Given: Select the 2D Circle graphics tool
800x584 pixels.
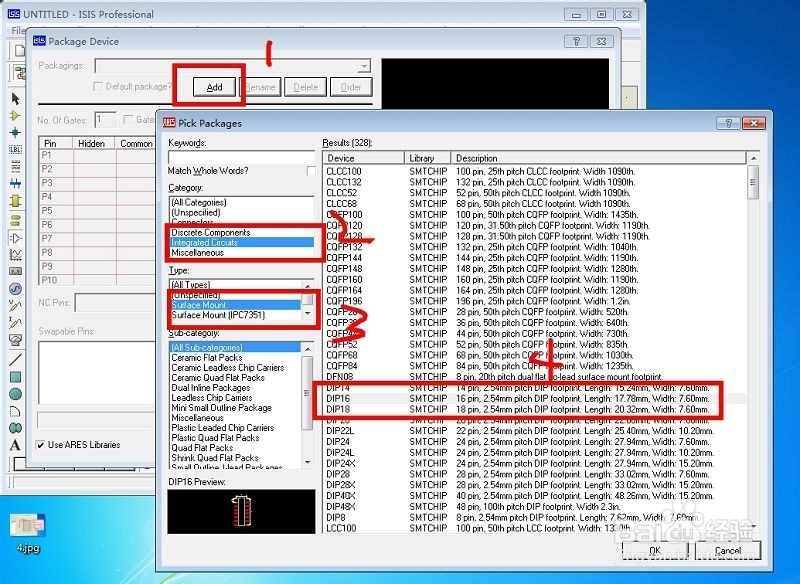Looking at the screenshot, I should pyautogui.click(x=15, y=394).
